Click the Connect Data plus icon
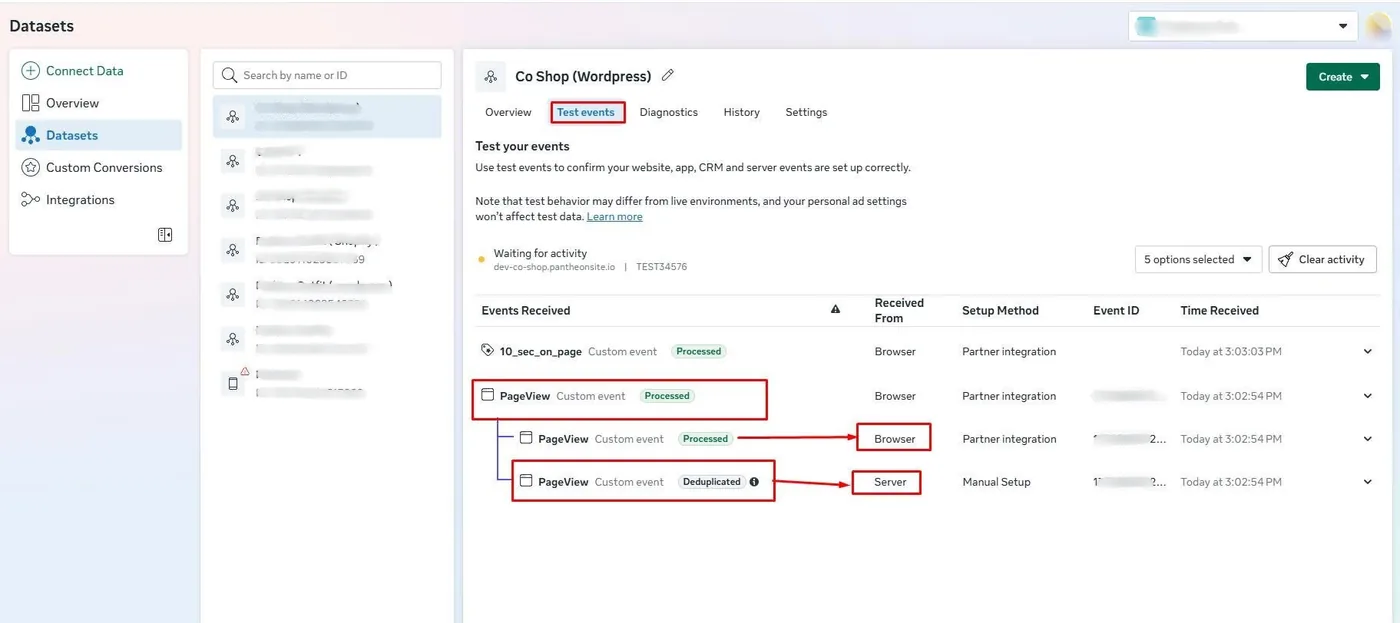 pyautogui.click(x=30, y=71)
